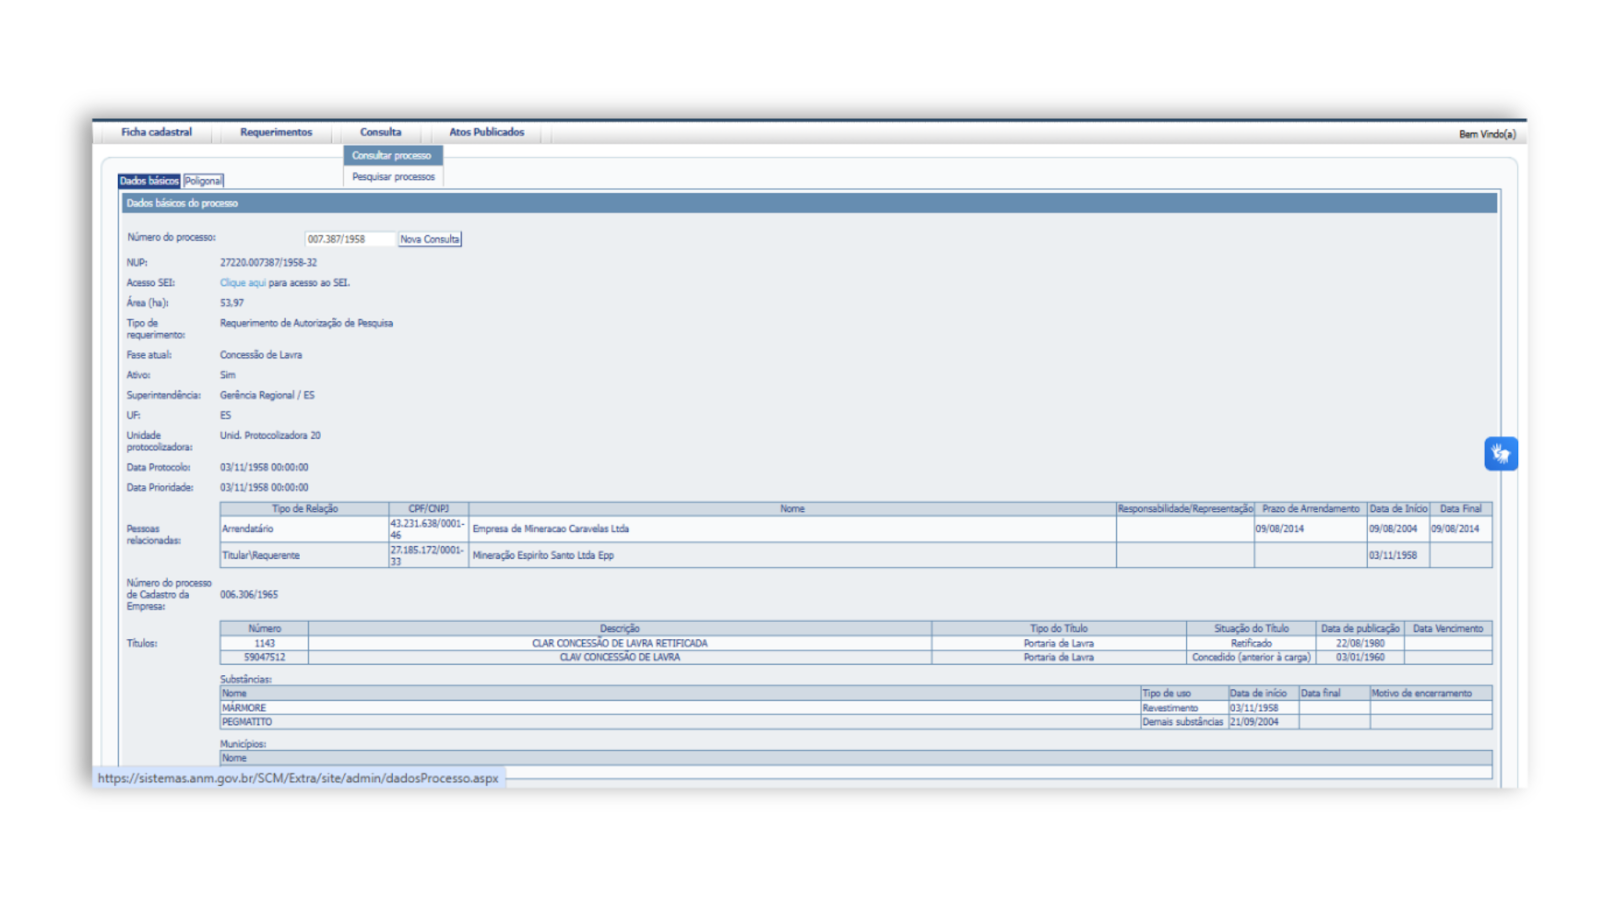
Task: Click CLAR CONCESSÃO DE LAVRA RETIFICADA description
Action: [x=620, y=644]
